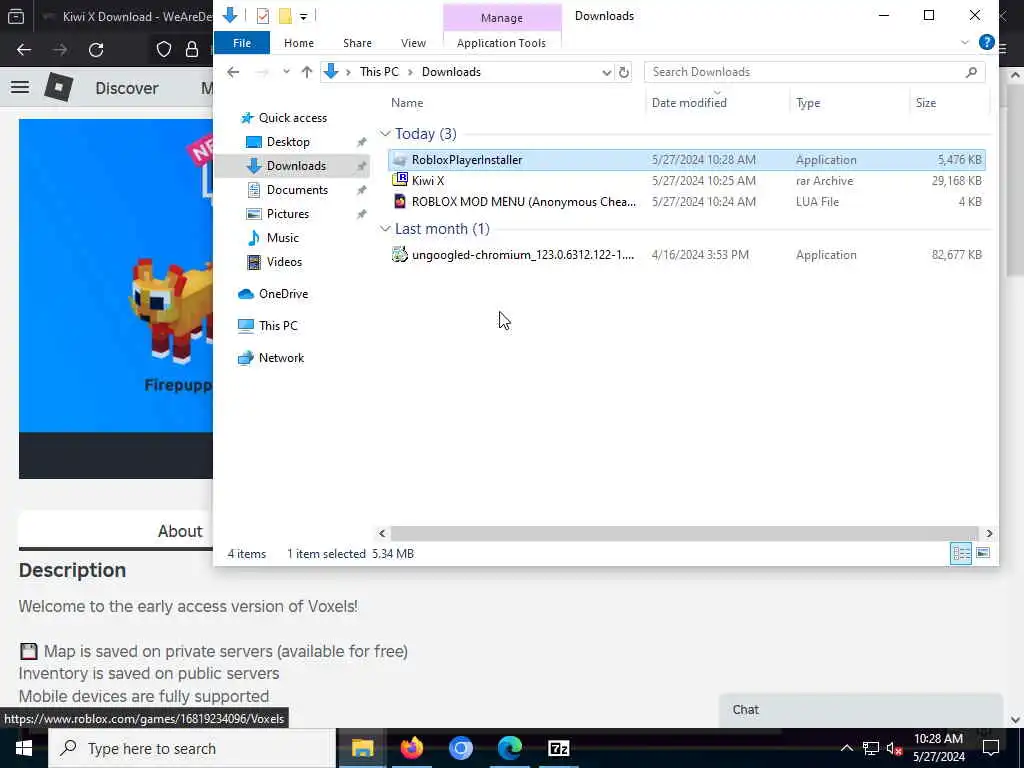Viewport: 1024px width, 768px height.
Task: Click the network tray icon
Action: pyautogui.click(x=871, y=748)
